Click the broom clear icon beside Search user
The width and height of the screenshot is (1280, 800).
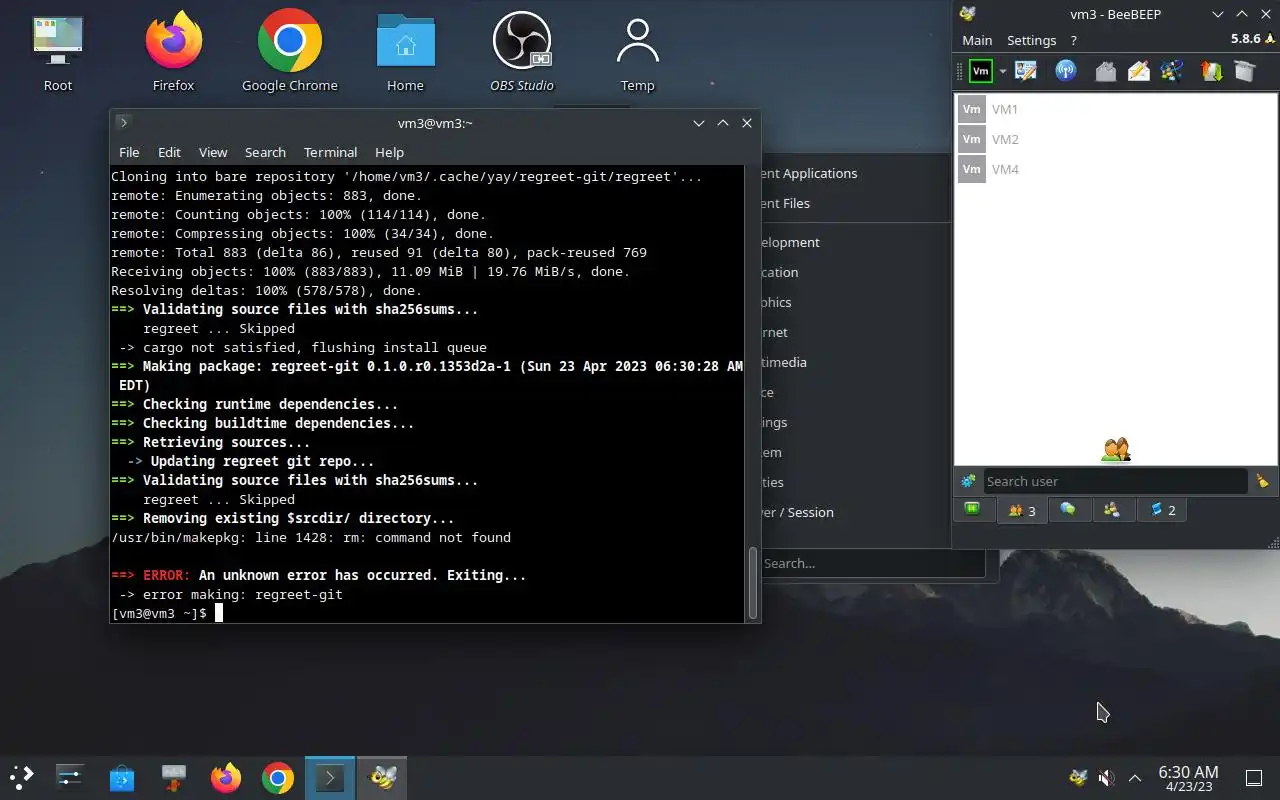pos(1262,481)
